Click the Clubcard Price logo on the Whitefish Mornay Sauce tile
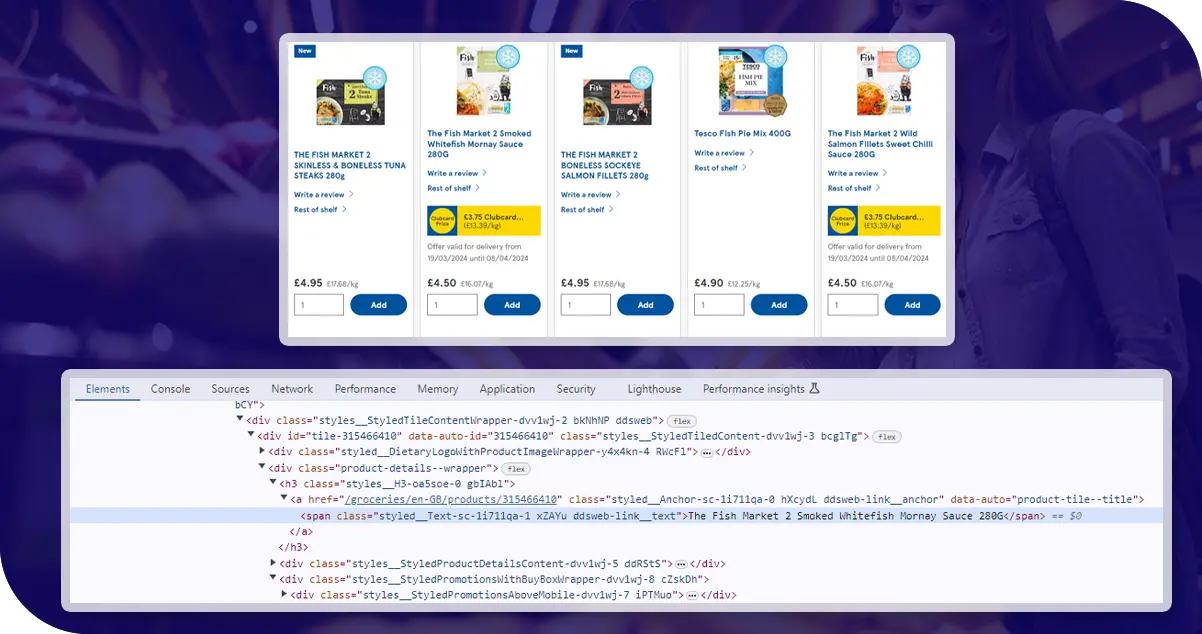 442,220
